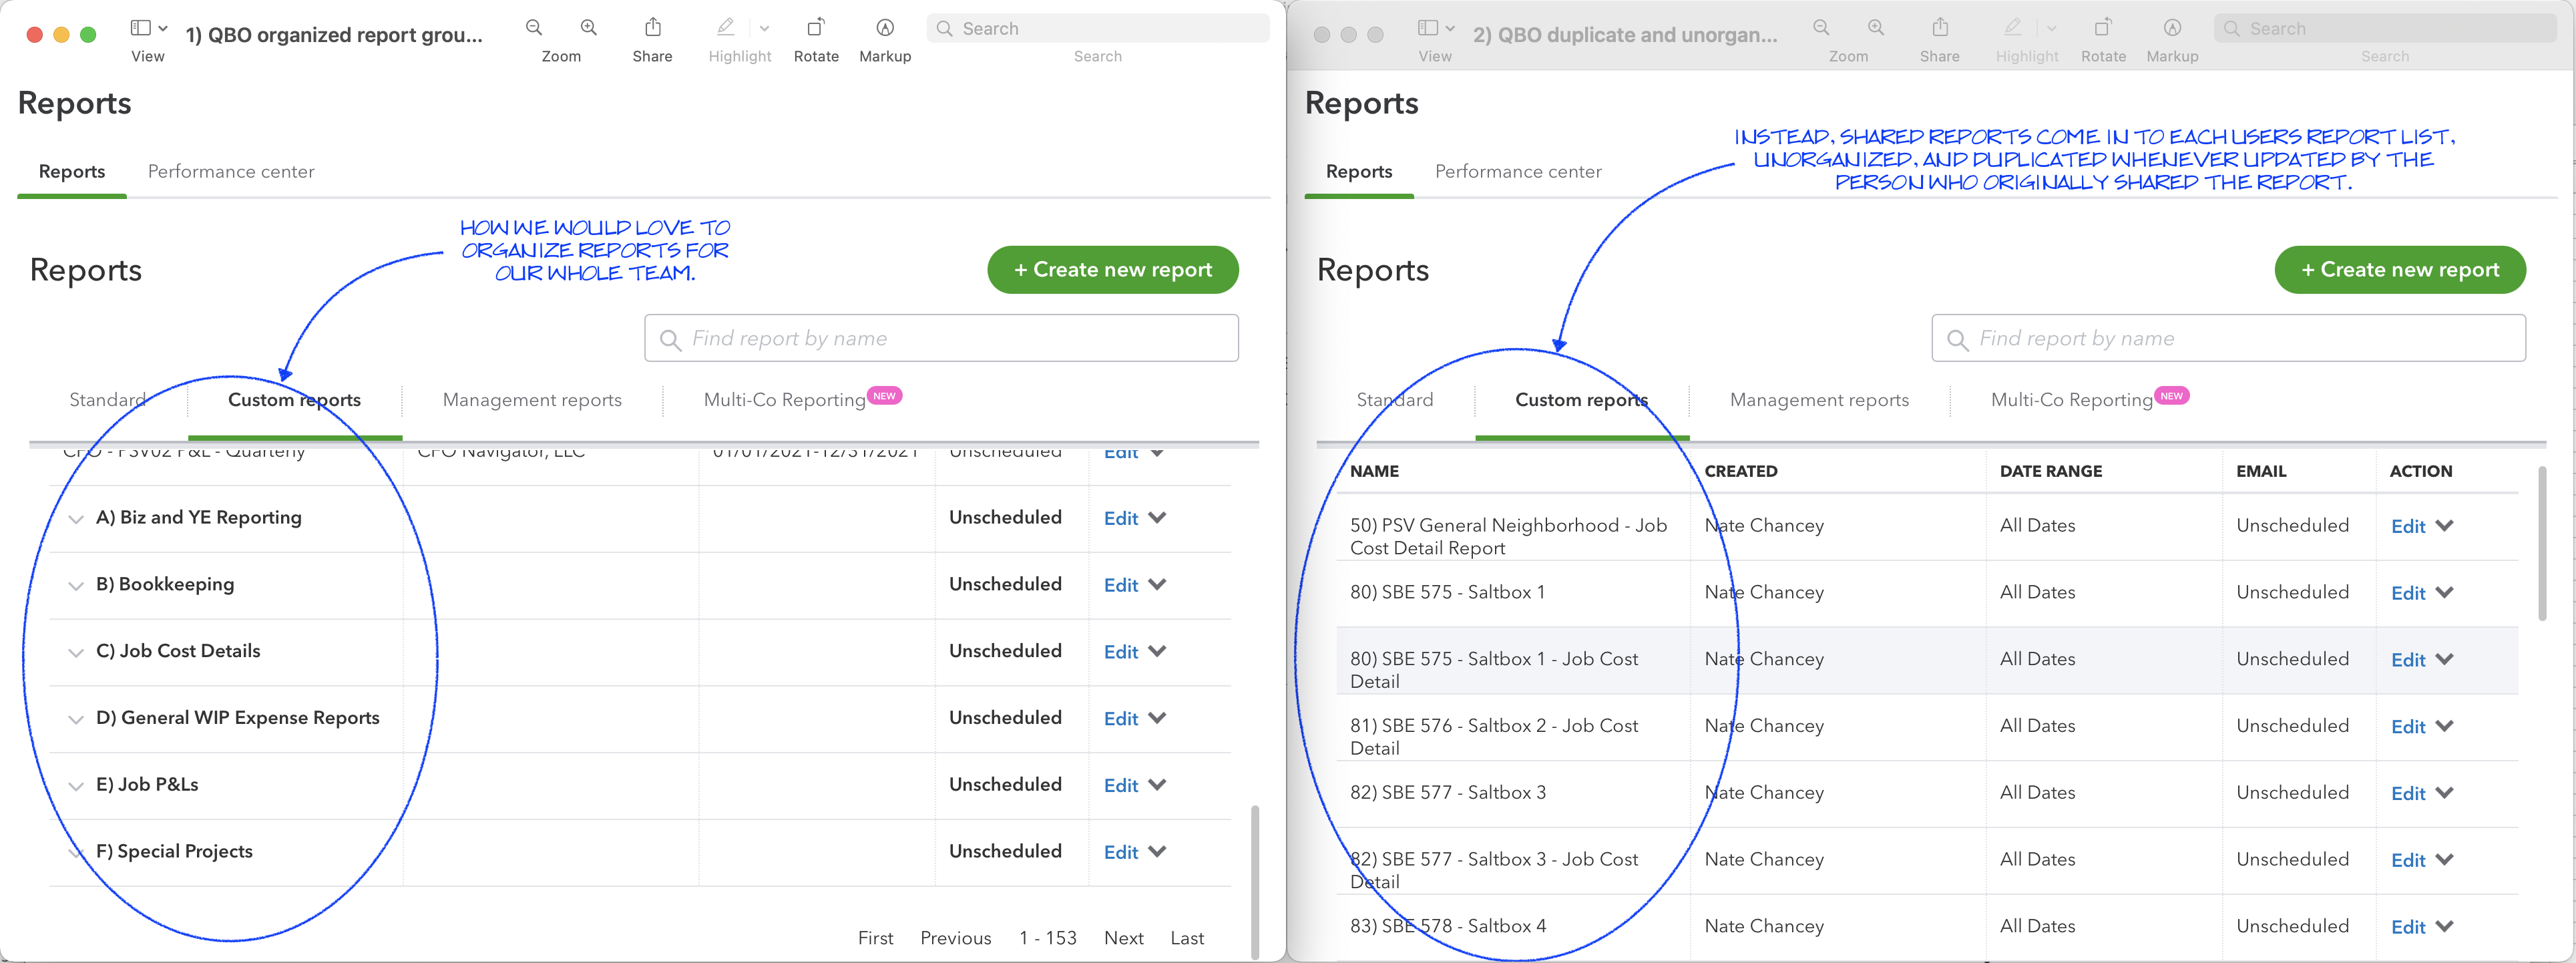2576x963 pixels.
Task: Select the Highlight pen icon in the right window
Action: (x=2013, y=27)
